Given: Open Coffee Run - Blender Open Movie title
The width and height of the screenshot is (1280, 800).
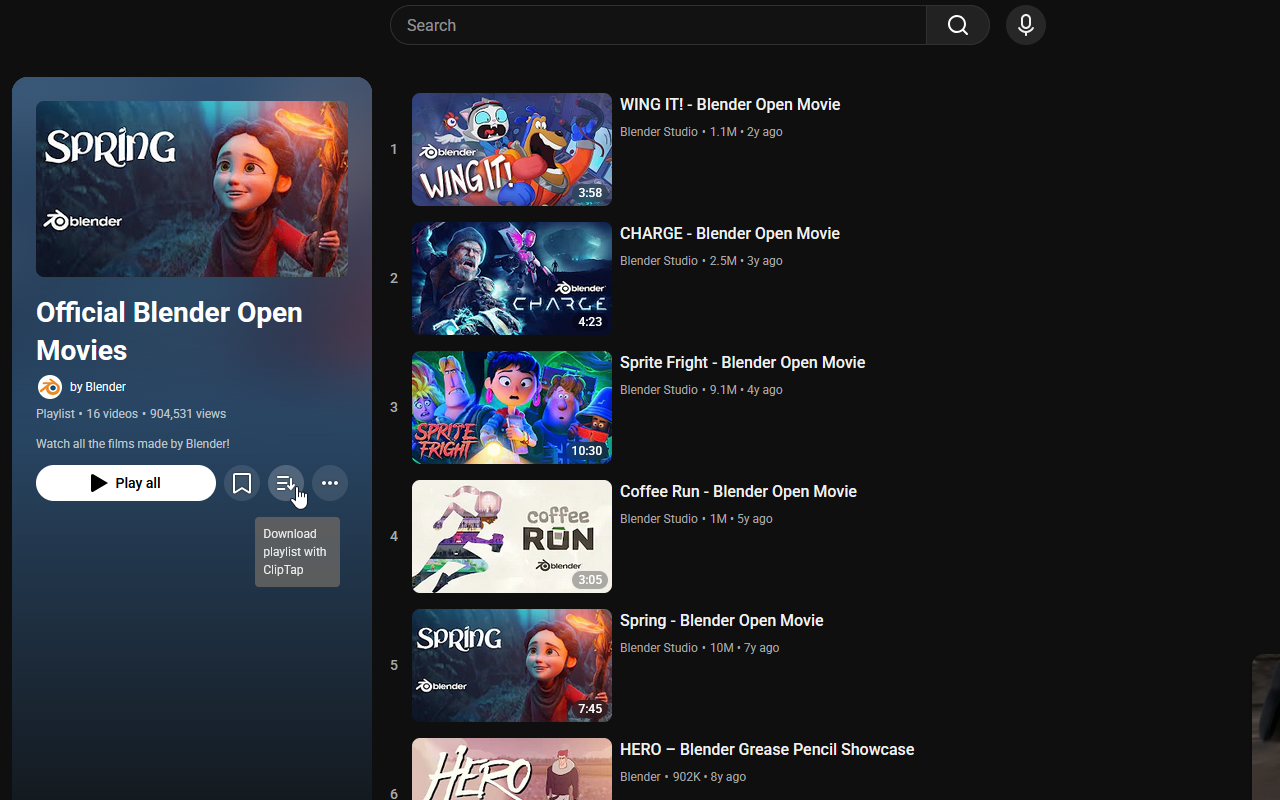Looking at the screenshot, I should pos(738,491).
